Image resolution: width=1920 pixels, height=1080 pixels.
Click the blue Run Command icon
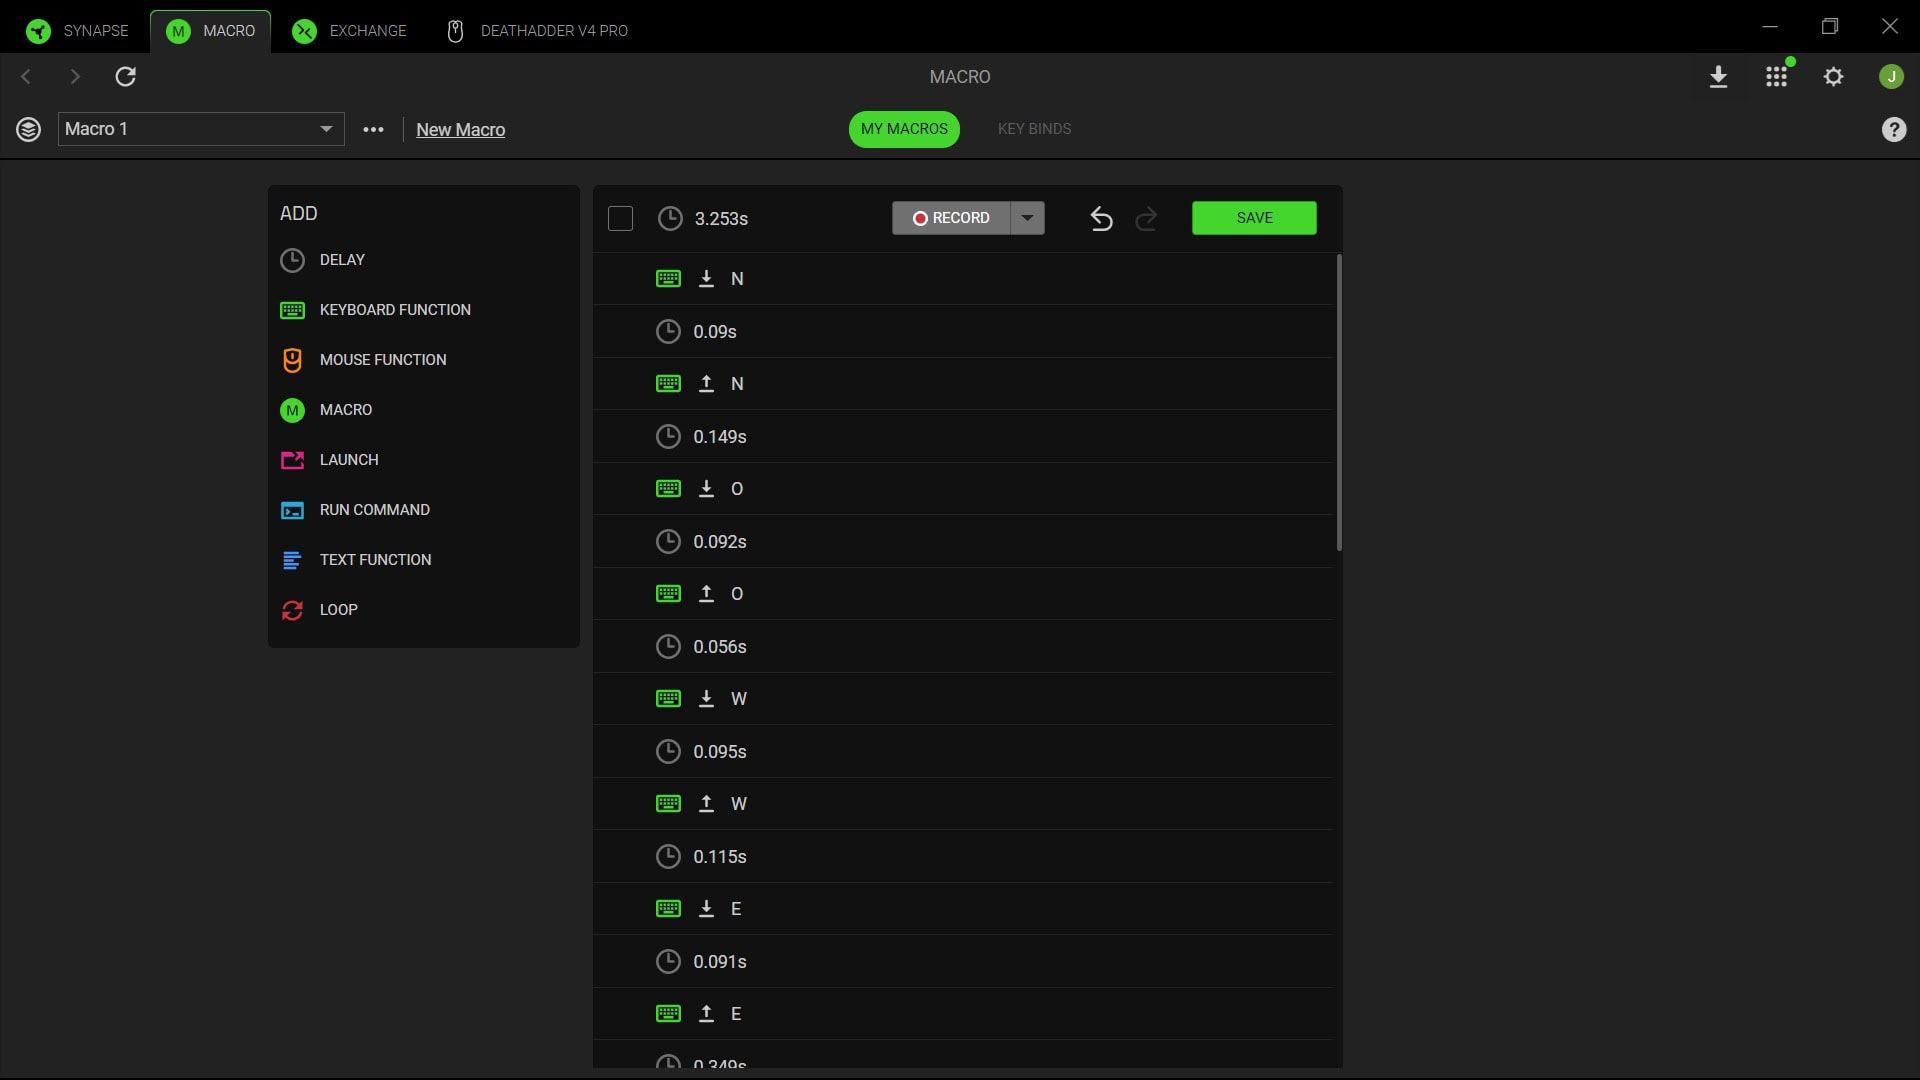292,510
